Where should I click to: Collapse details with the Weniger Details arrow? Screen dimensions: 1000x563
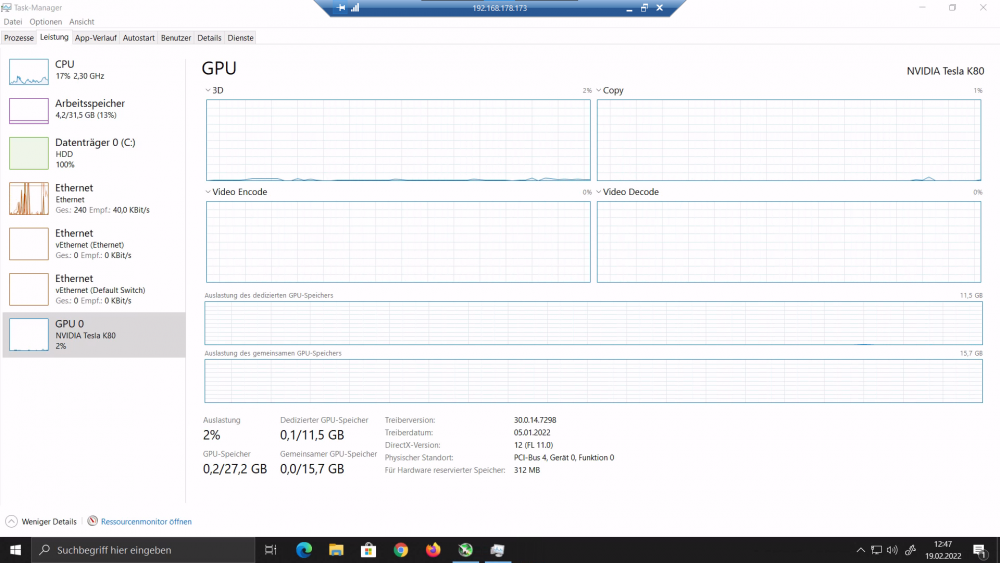(11, 522)
